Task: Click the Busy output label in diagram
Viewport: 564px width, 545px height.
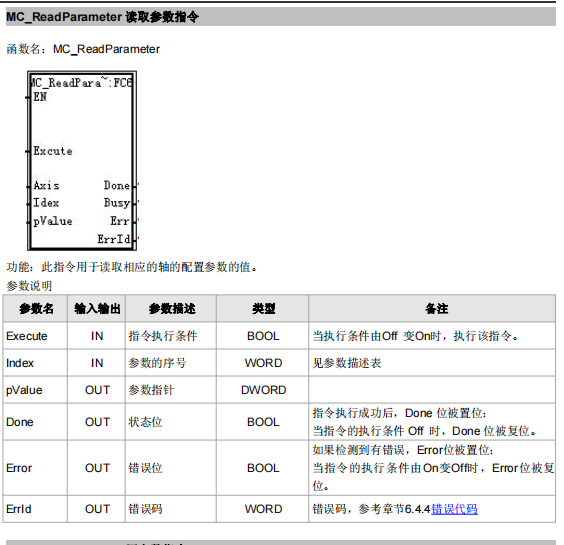Action: [117, 203]
